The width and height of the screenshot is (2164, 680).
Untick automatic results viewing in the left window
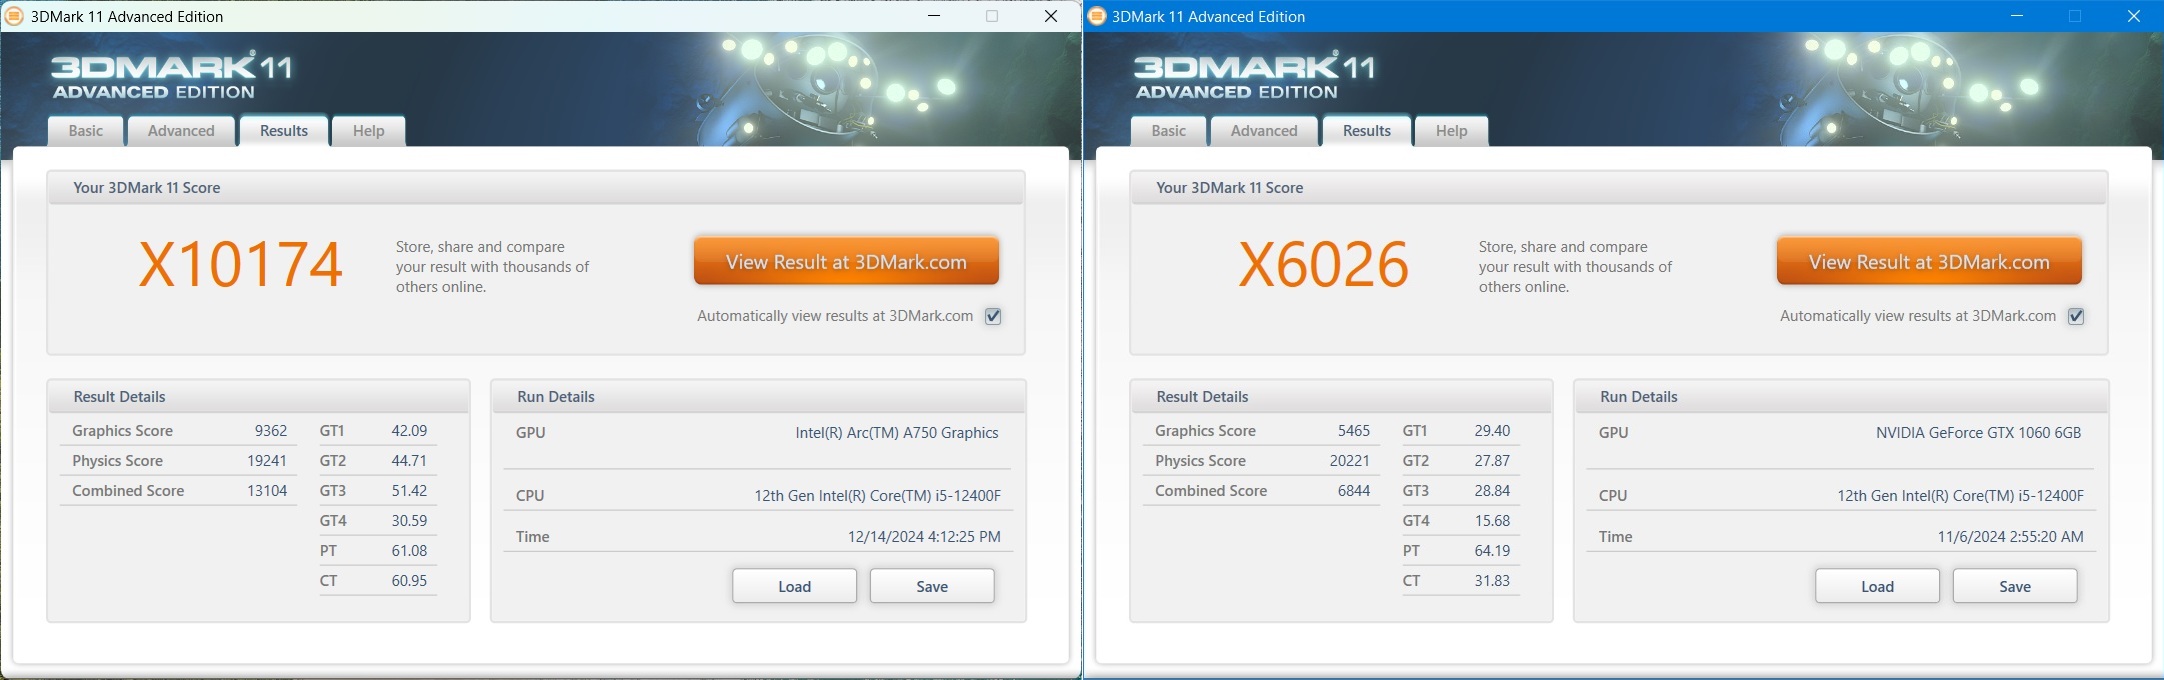coord(993,316)
